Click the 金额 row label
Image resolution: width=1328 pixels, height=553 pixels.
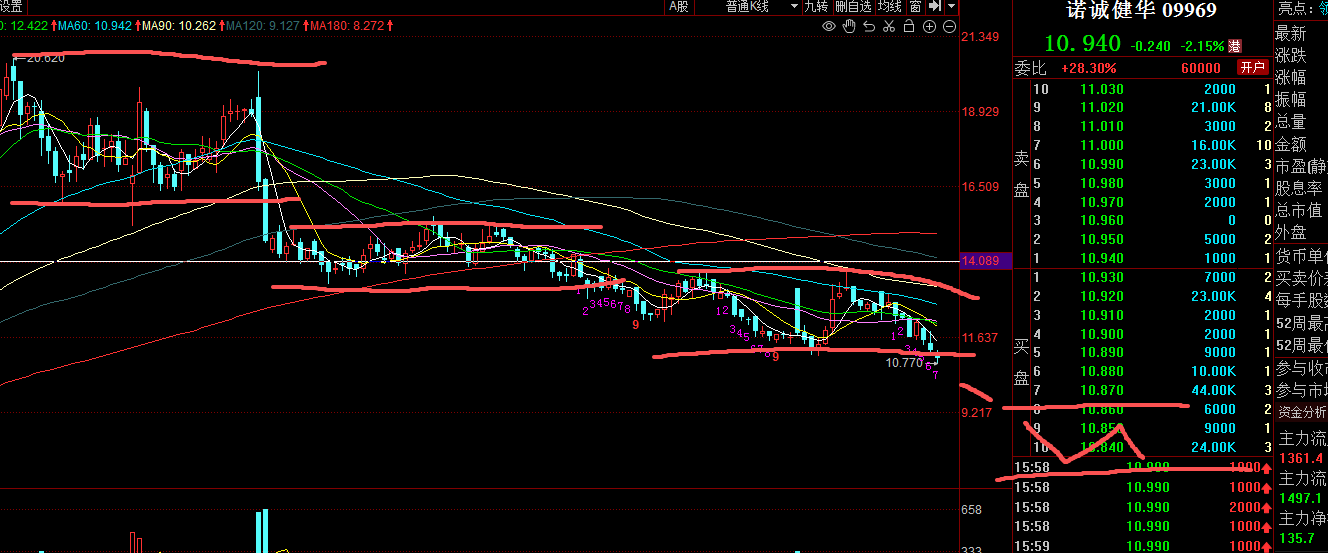[1291, 143]
